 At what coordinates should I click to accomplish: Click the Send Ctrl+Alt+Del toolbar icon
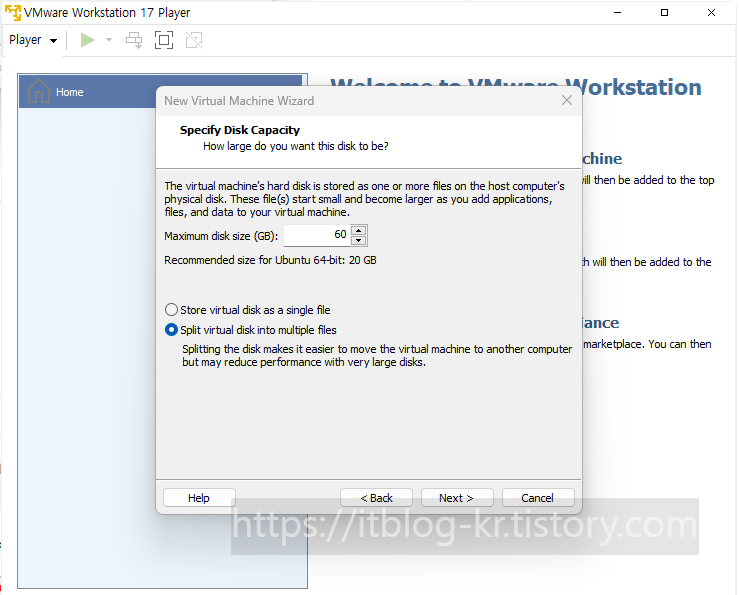[134, 40]
